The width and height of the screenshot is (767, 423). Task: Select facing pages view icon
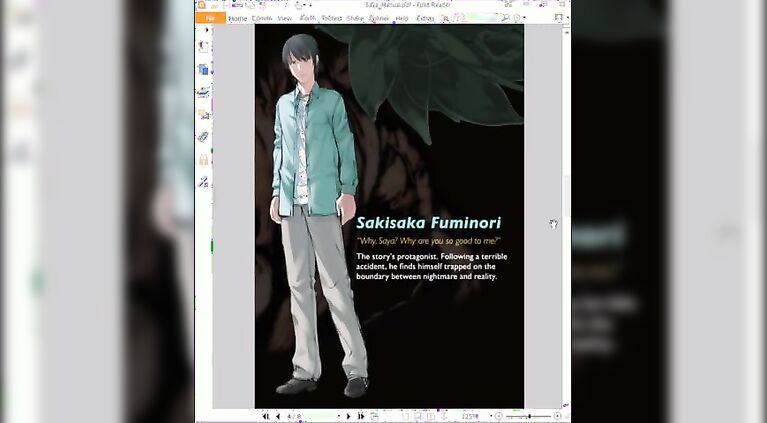tap(431, 416)
